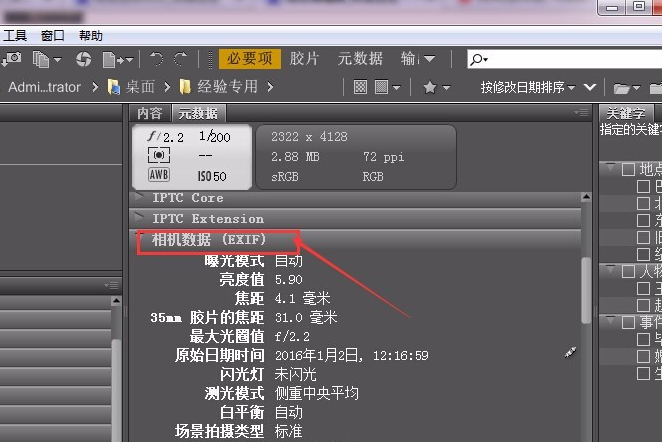This screenshot has height=442, width=662.
Task: Check the keyword starting with 巴 under 地点
Action: (x=643, y=187)
